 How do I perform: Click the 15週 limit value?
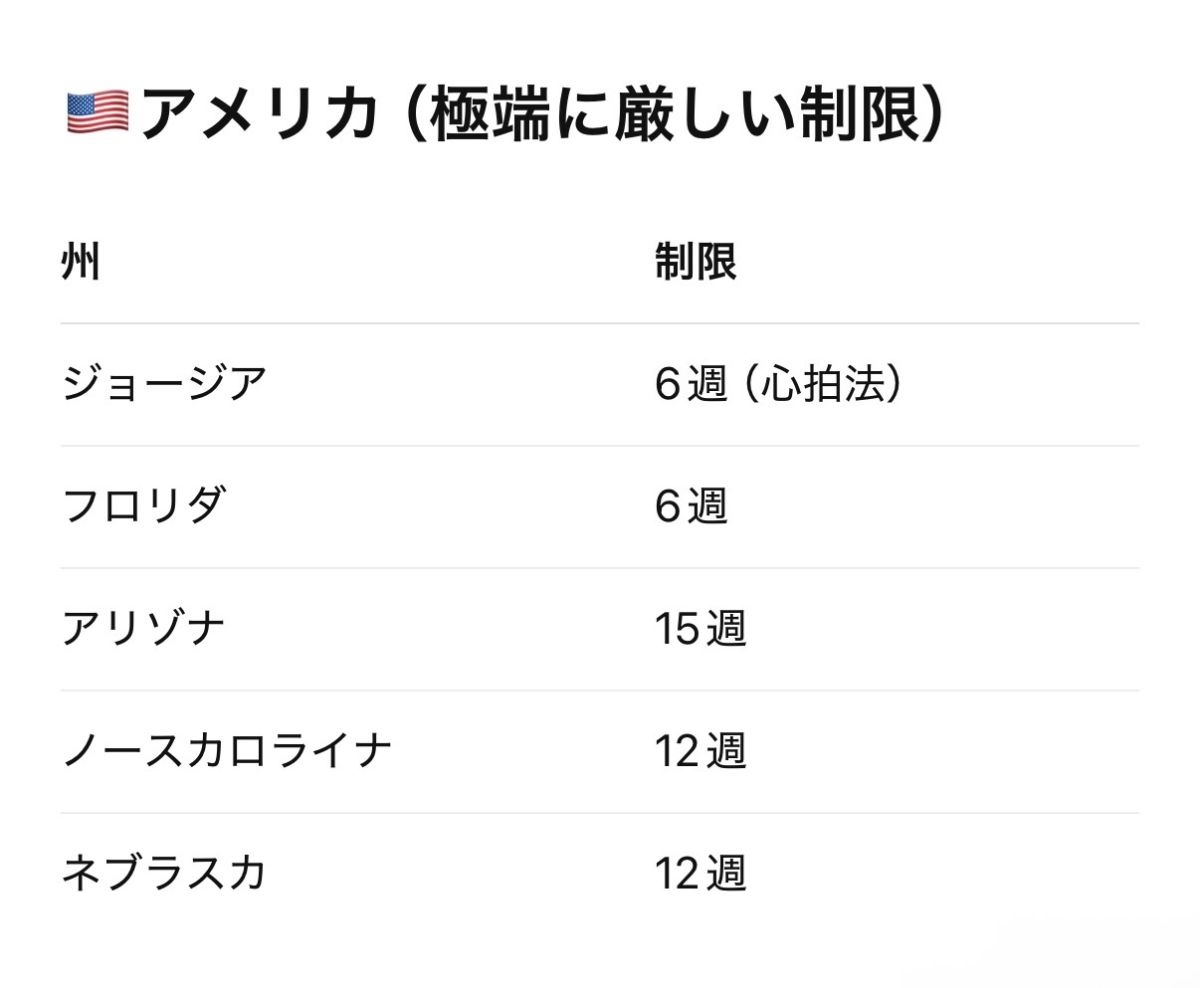point(700,629)
